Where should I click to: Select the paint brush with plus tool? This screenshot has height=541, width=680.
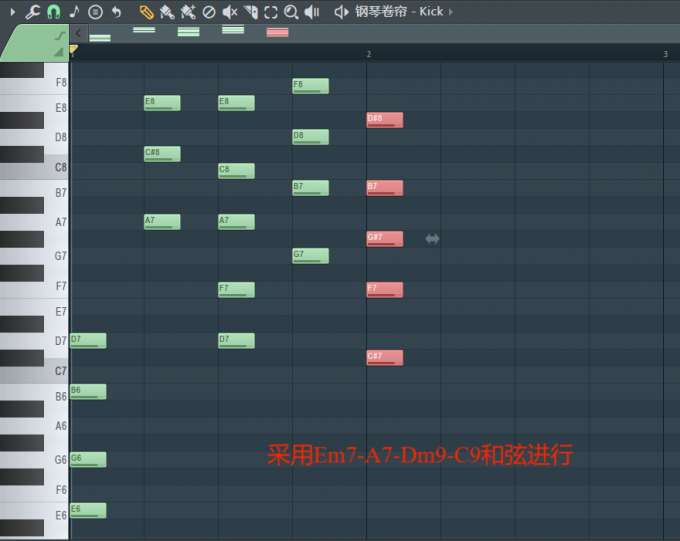(x=188, y=12)
